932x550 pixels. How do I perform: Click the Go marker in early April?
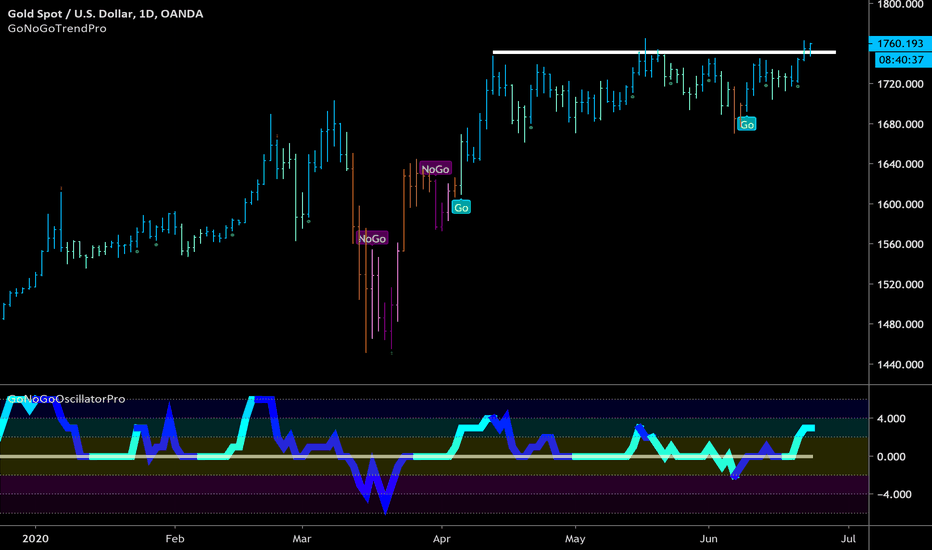[461, 207]
